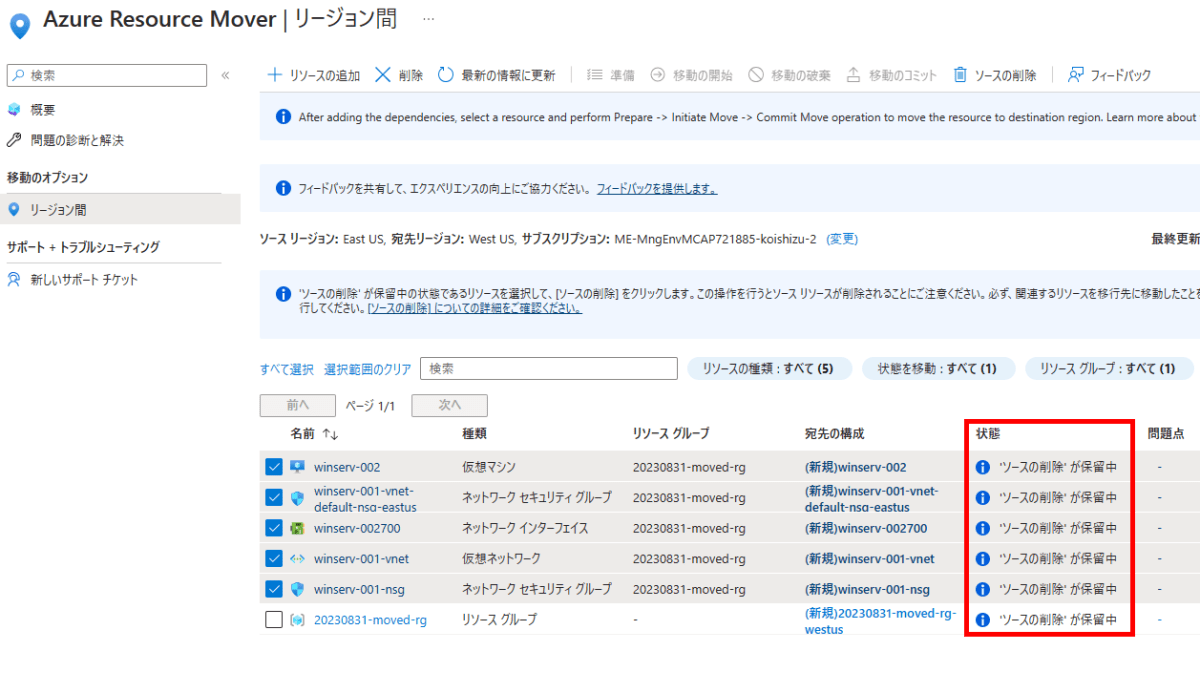Click the 前へ pagination button
The image size is (1200, 693).
[x=297, y=405]
